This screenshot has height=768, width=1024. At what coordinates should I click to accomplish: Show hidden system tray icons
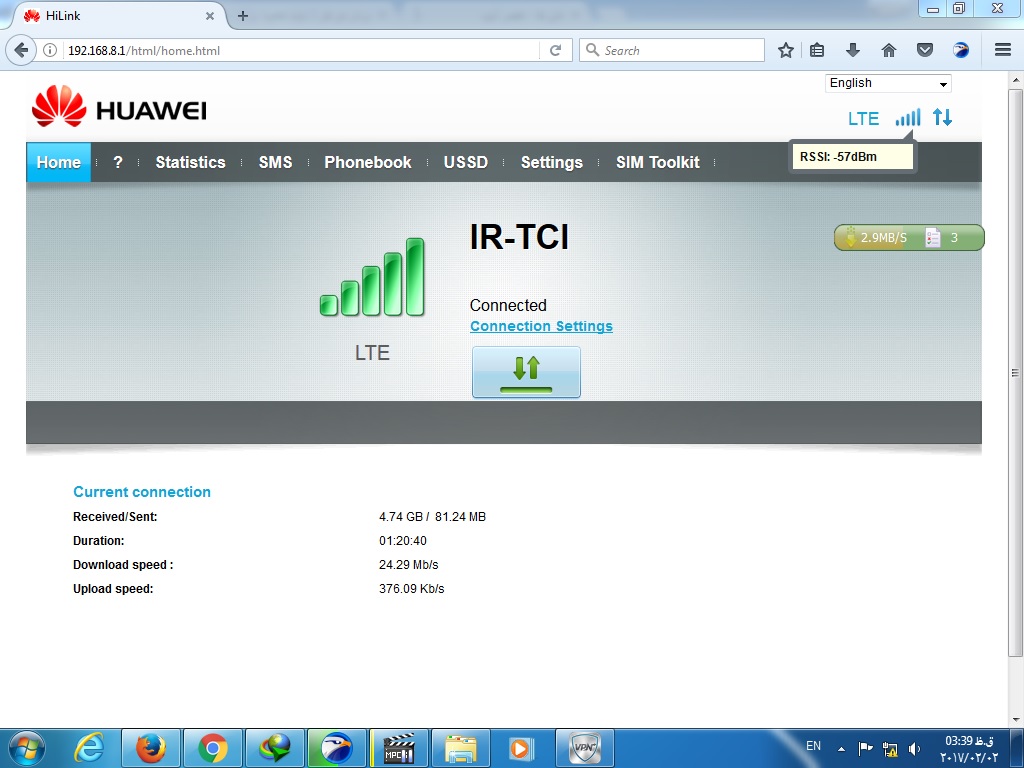click(x=842, y=749)
